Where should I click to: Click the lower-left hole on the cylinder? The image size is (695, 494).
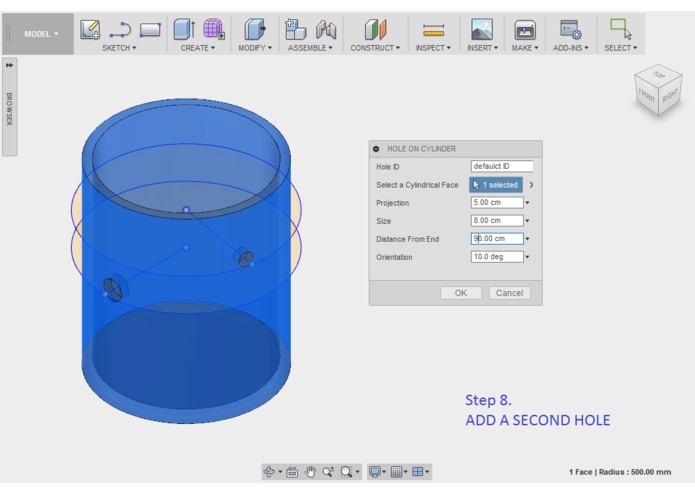click(113, 289)
